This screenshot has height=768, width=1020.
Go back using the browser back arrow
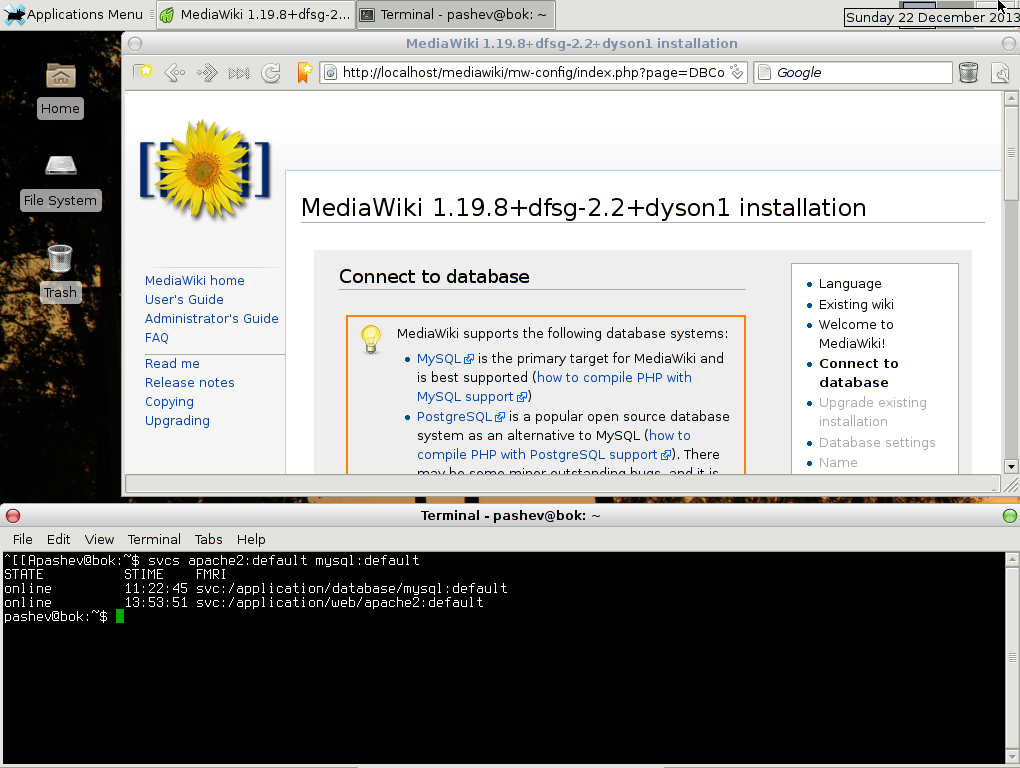174,72
